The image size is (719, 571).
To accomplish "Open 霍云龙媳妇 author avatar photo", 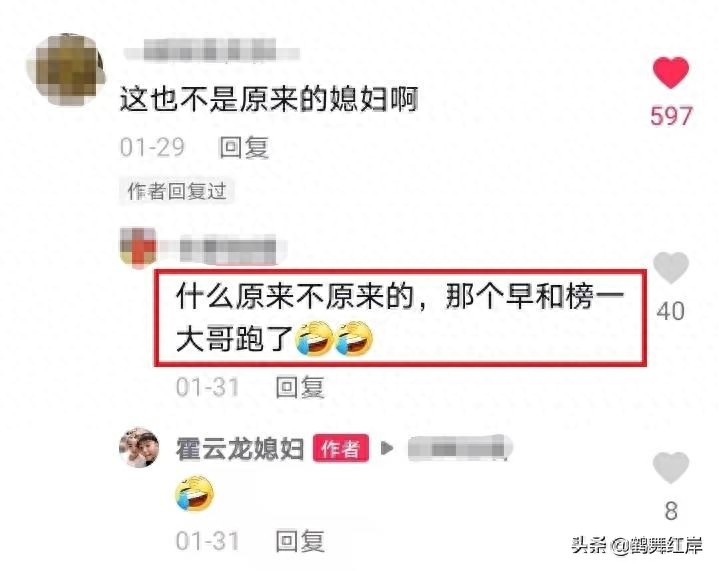I will (x=139, y=448).
